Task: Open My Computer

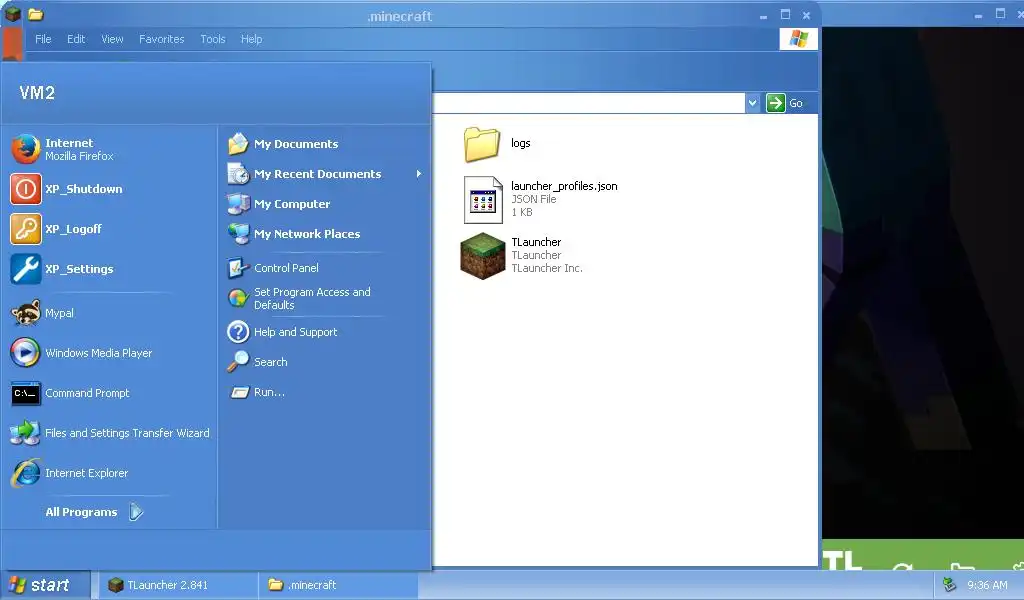Action: pyautogui.click(x=278, y=204)
